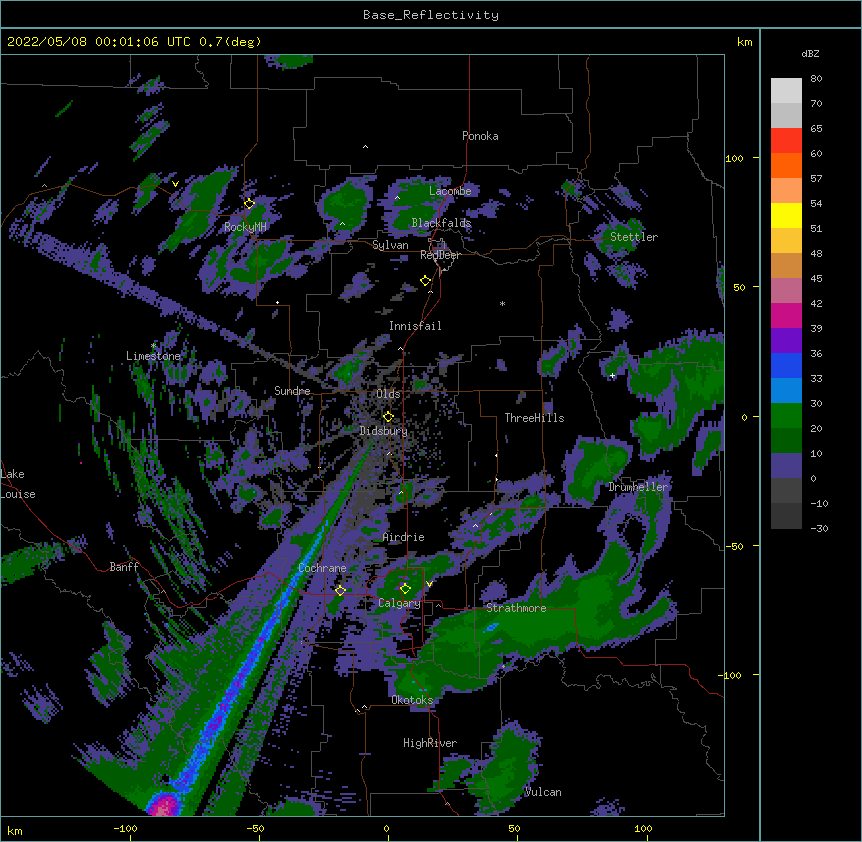Click the yellow V marker east of Calgary diamond
Screen dimensions: 862x842
point(429,584)
